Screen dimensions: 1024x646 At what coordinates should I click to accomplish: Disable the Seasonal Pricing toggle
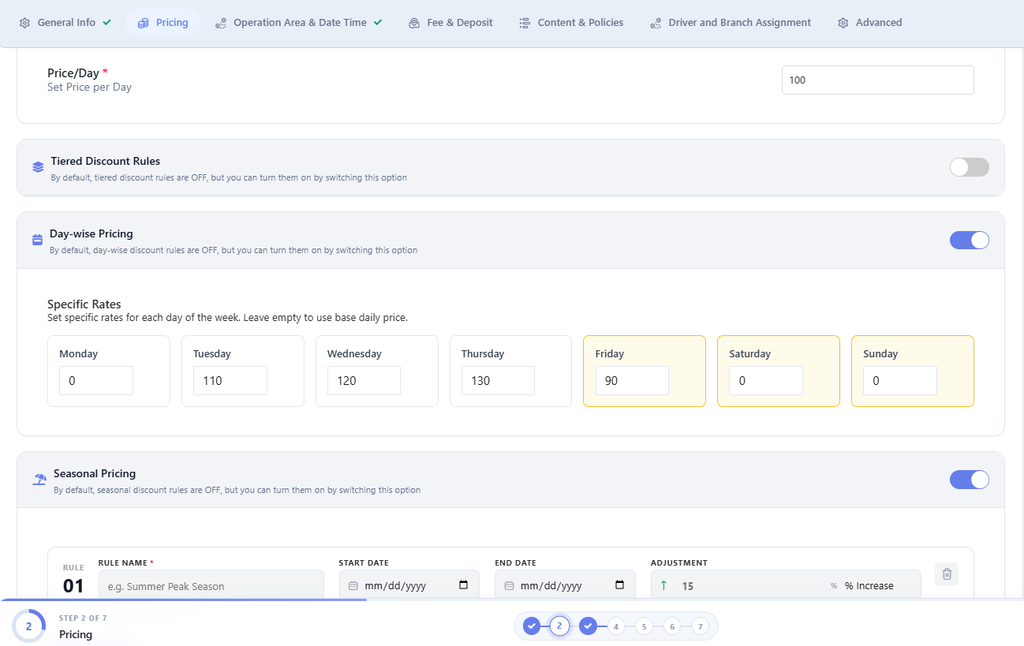point(969,479)
